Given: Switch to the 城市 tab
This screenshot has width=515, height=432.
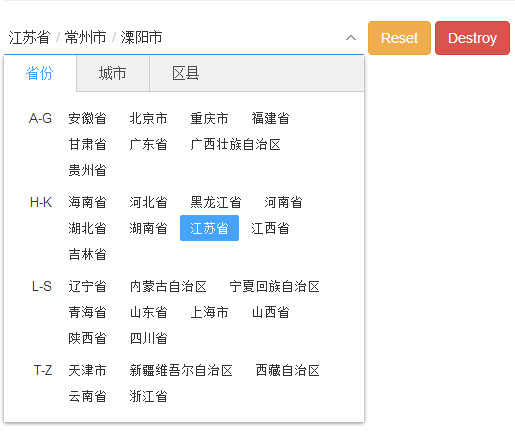Looking at the screenshot, I should pos(113,73).
